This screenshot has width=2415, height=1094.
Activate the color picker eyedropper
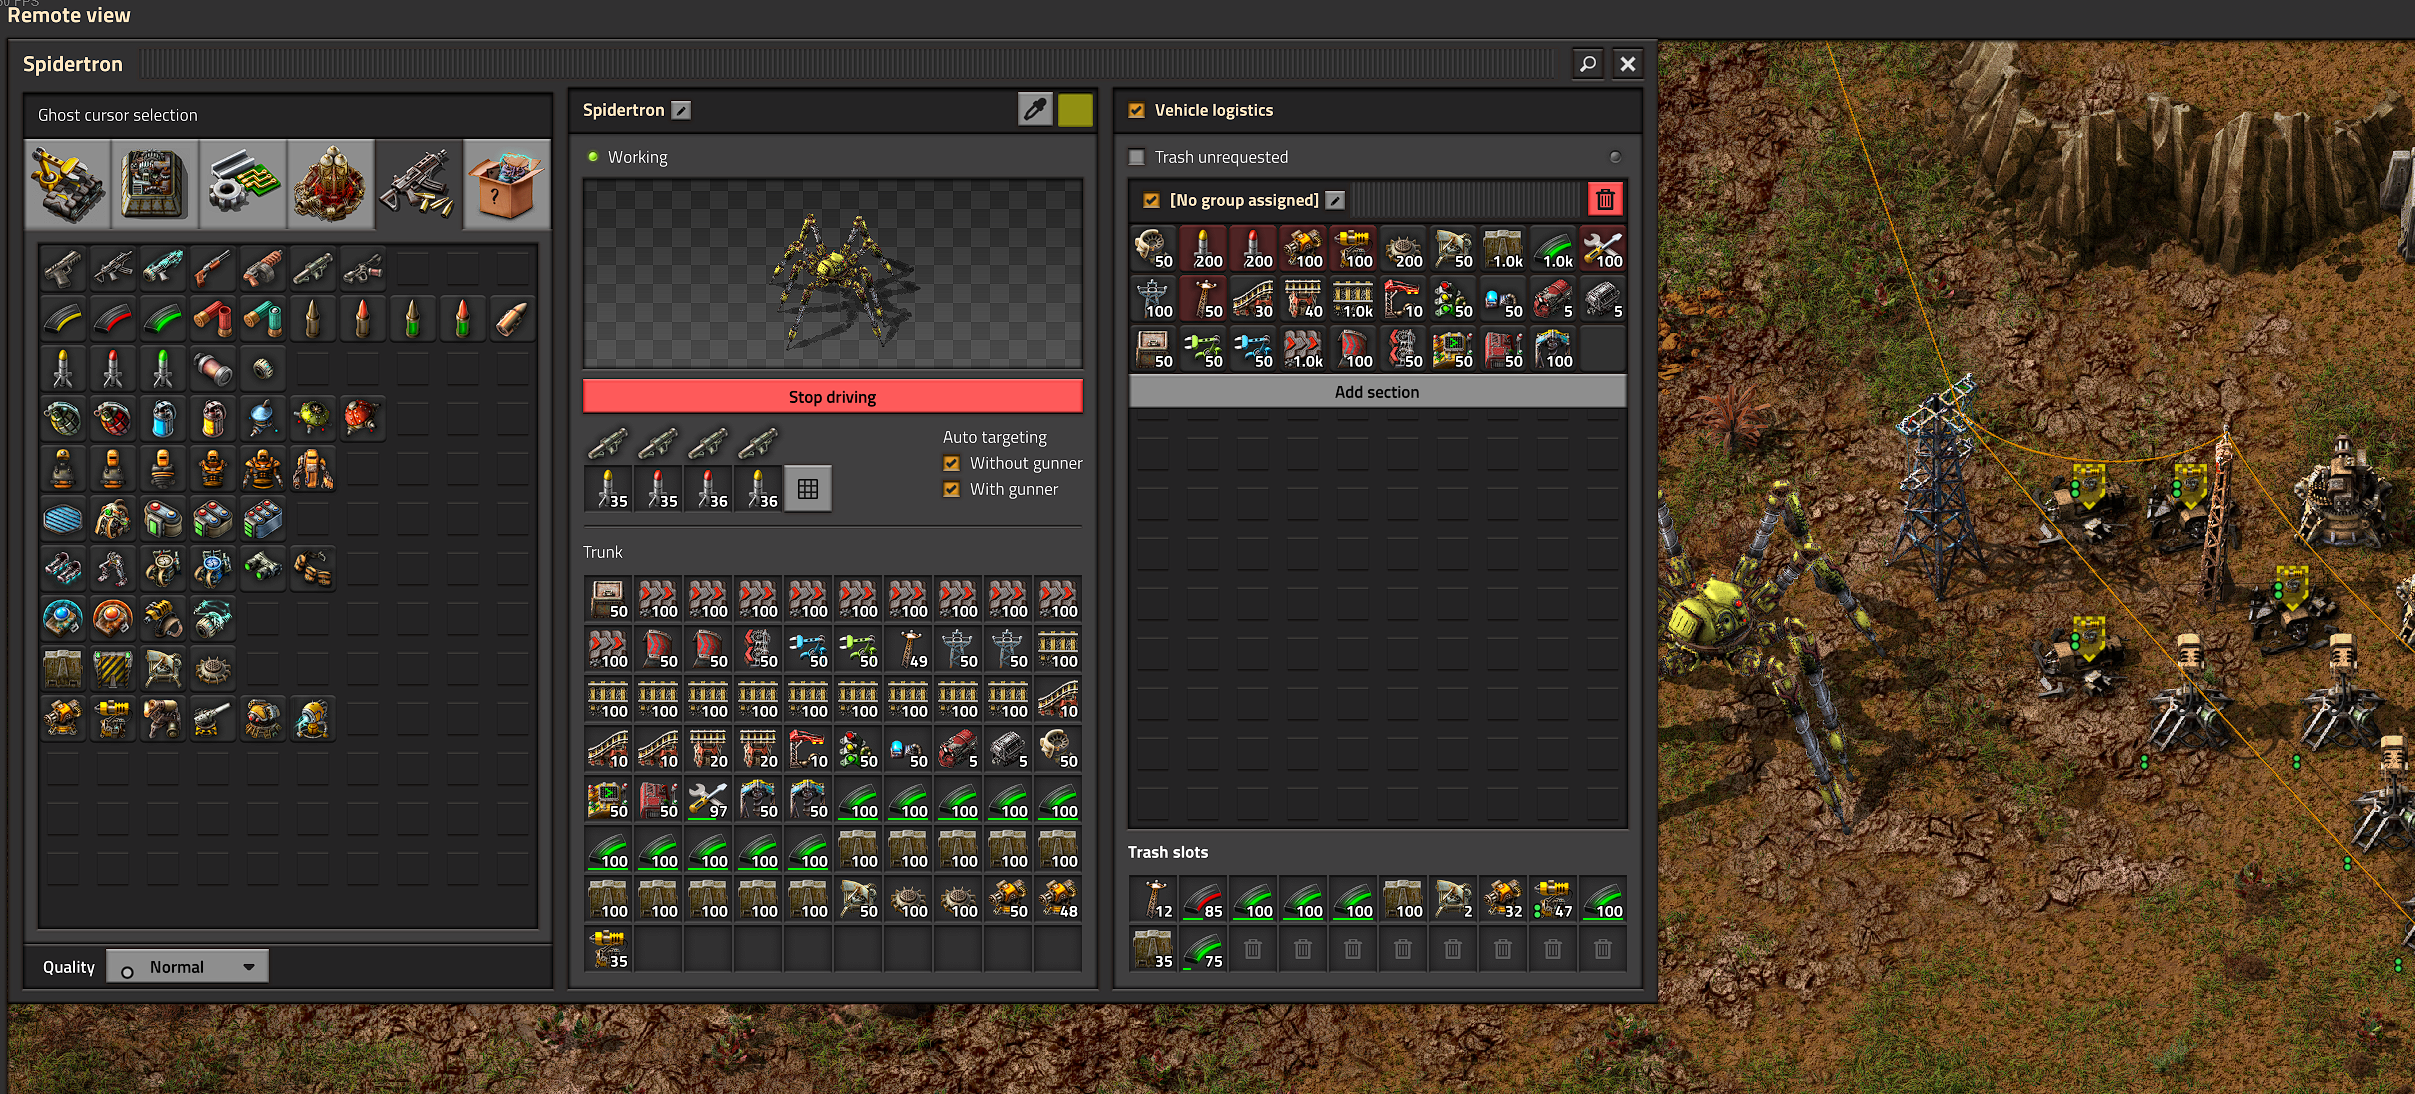(1035, 109)
